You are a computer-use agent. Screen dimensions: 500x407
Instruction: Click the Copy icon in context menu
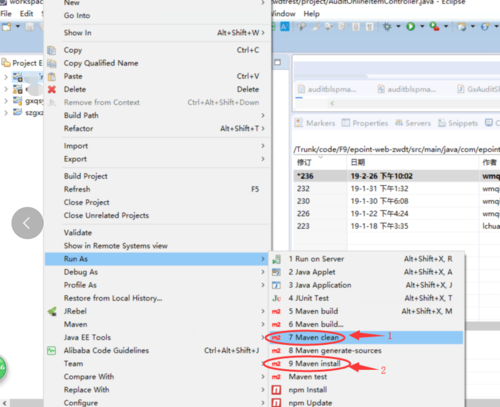[52, 50]
